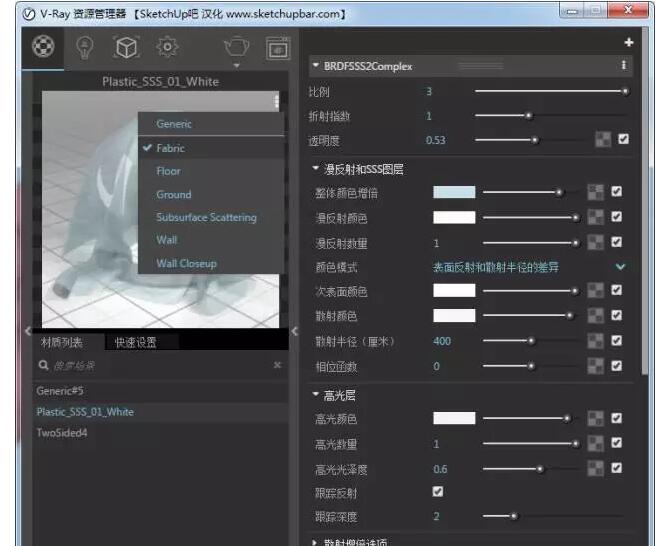
Task: Toggle the 漫反射颜色 texture checkbox
Action: coord(617,216)
